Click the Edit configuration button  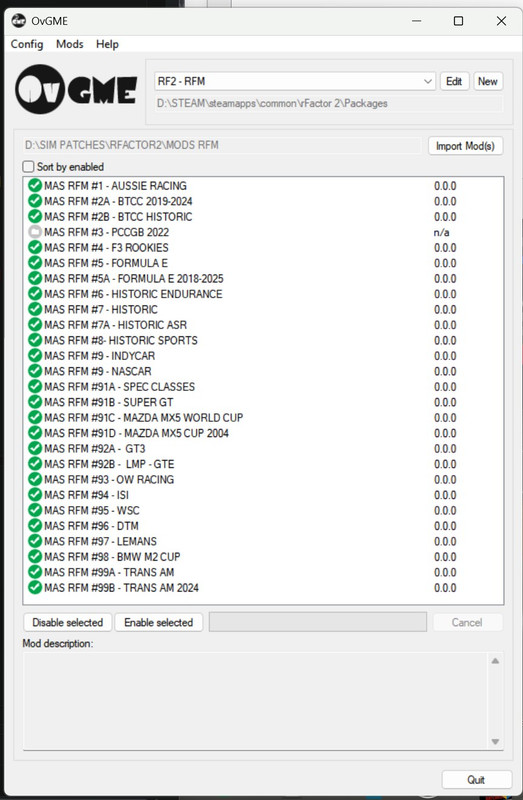454,81
